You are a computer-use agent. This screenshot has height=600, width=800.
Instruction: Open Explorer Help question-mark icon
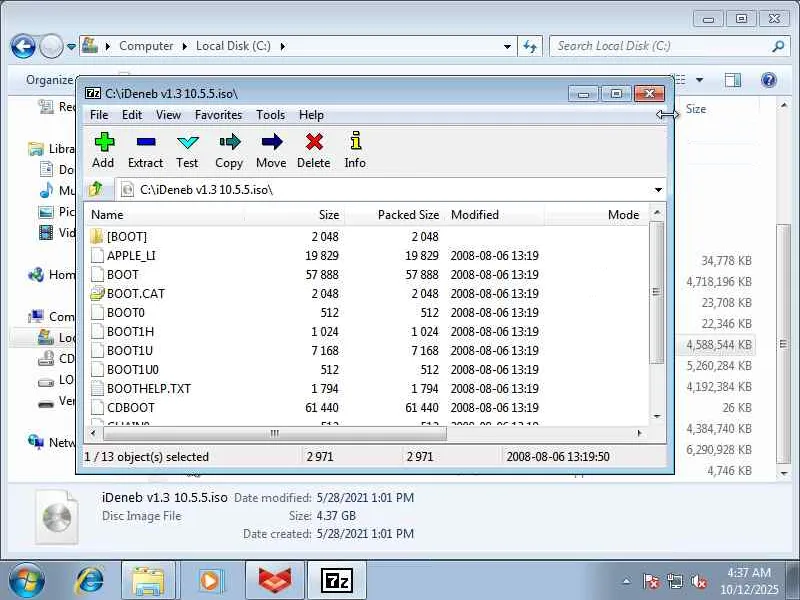coord(768,80)
